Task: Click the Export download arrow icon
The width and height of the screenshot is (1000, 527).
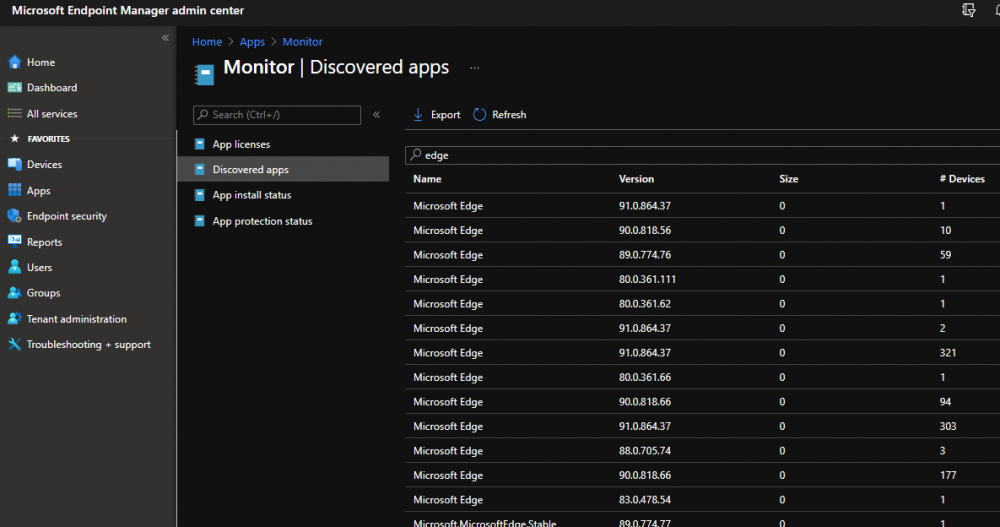Action: (x=418, y=115)
